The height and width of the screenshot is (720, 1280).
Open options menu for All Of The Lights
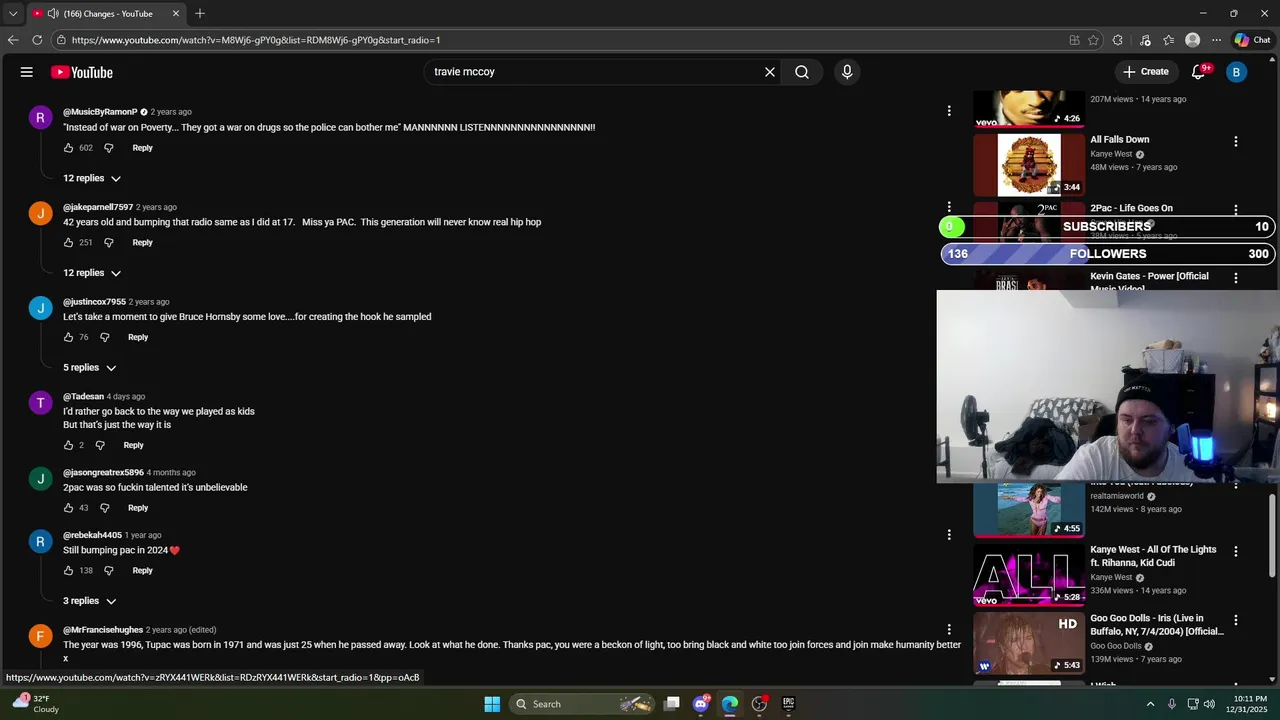click(x=1236, y=551)
